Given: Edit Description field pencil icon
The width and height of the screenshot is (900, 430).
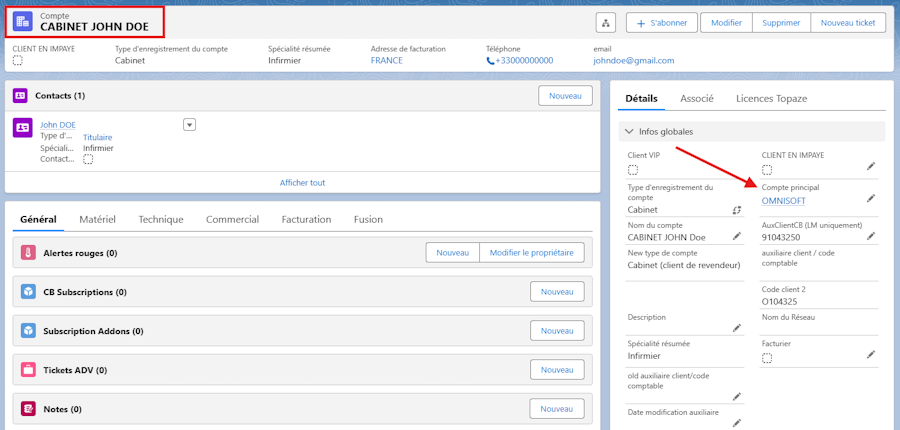Looking at the screenshot, I should click(x=737, y=328).
